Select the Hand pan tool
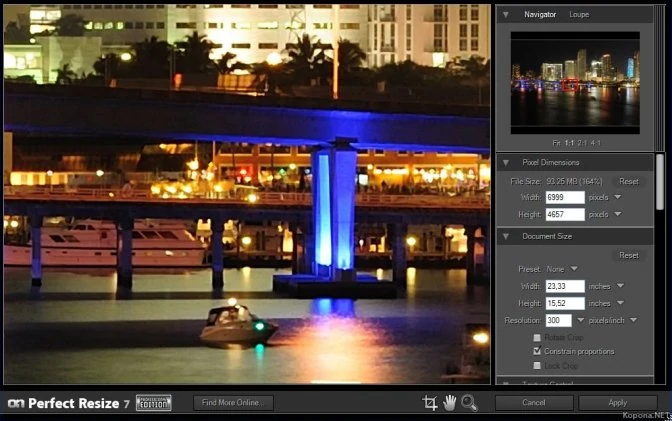Image resolution: width=672 pixels, height=421 pixels. click(x=450, y=403)
